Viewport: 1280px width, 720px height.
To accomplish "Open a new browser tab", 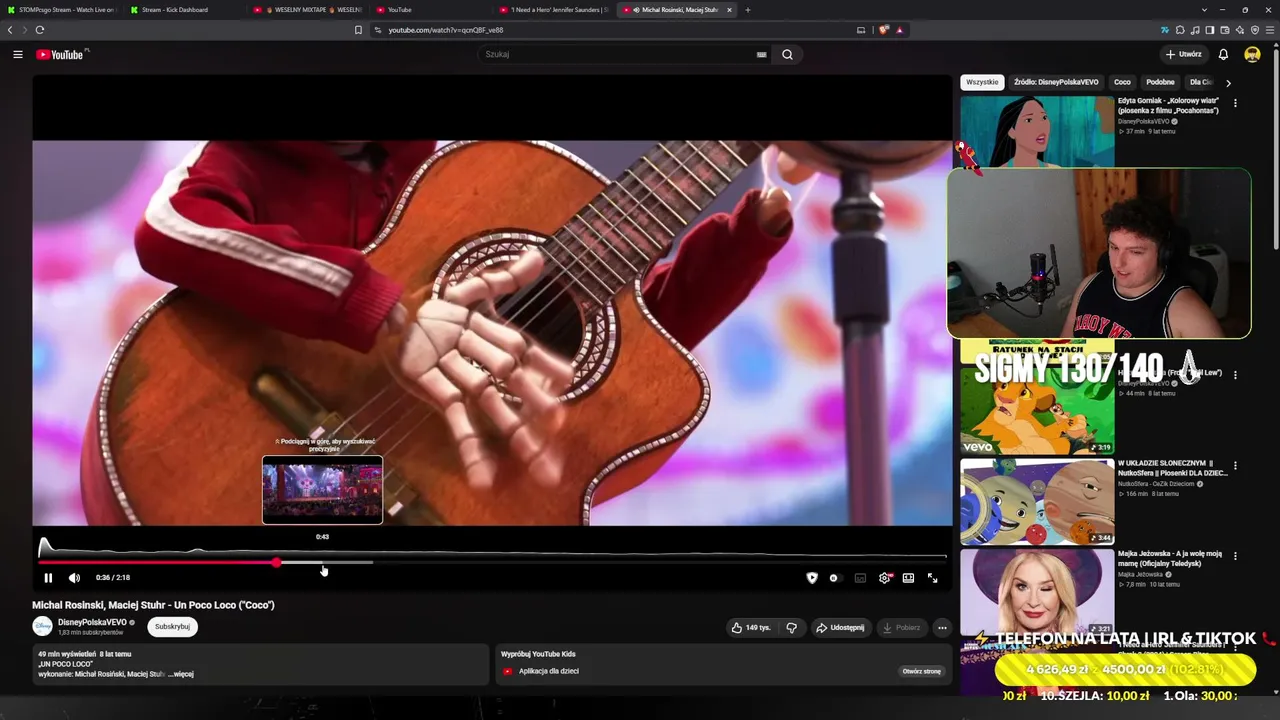I will tap(748, 10).
